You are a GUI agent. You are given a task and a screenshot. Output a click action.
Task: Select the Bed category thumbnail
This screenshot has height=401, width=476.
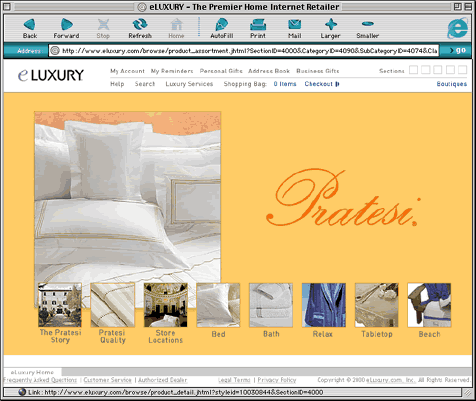tap(218, 305)
